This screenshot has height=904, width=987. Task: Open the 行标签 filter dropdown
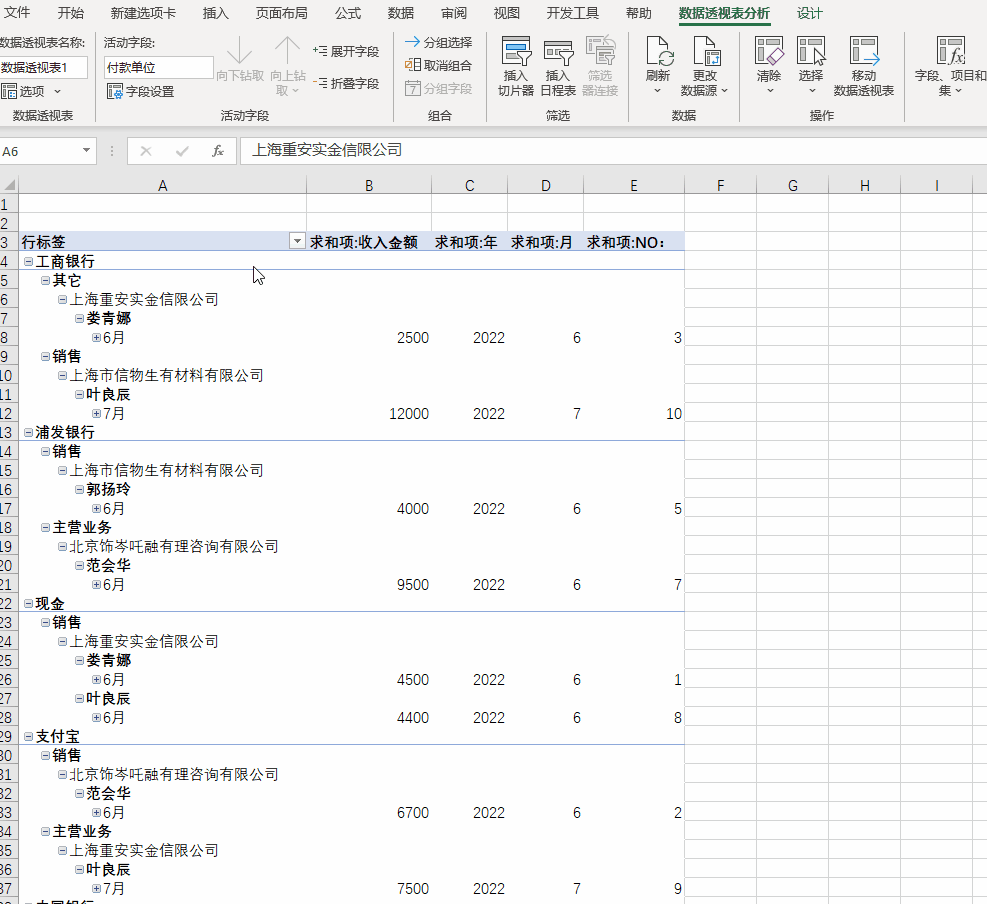coord(297,241)
